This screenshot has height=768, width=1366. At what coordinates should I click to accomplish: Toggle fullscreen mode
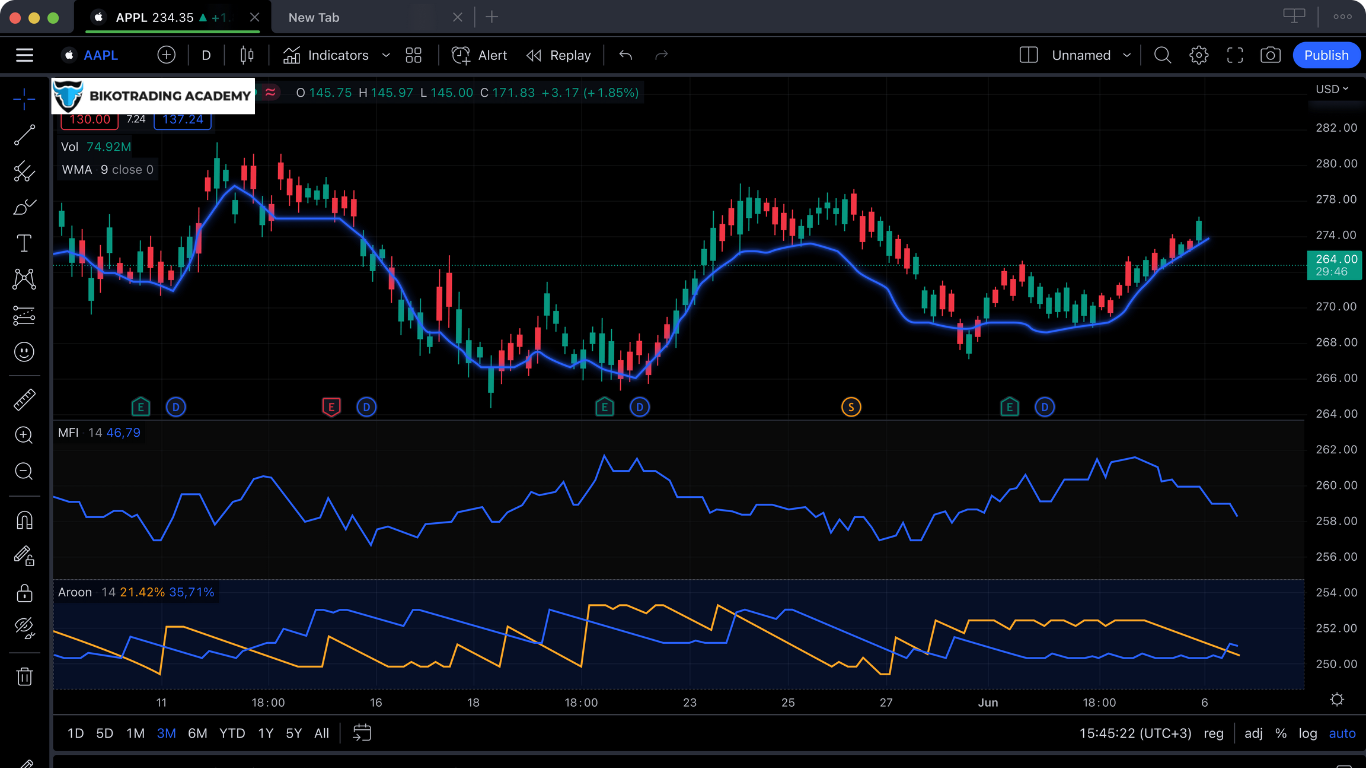[x=1235, y=55]
